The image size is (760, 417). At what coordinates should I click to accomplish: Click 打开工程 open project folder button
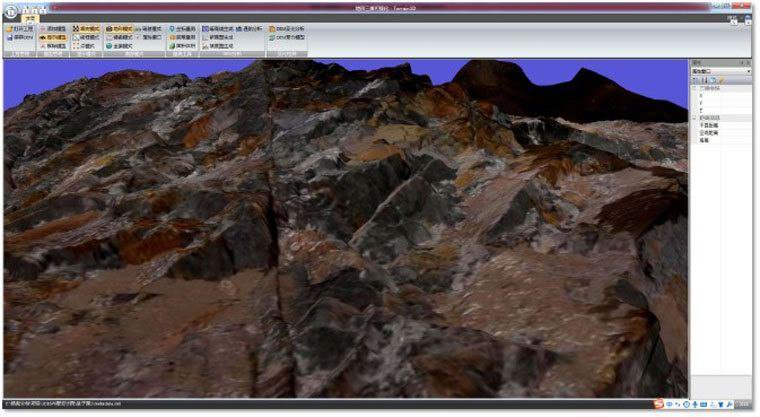pos(19,29)
